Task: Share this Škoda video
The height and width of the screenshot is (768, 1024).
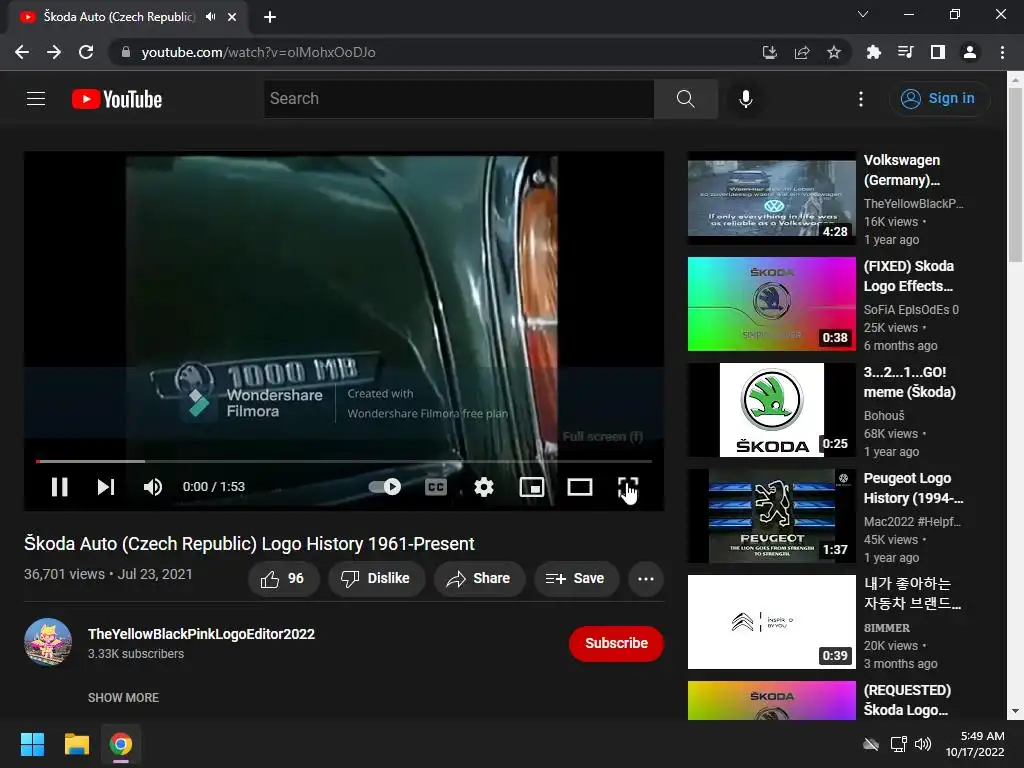Action: point(479,579)
